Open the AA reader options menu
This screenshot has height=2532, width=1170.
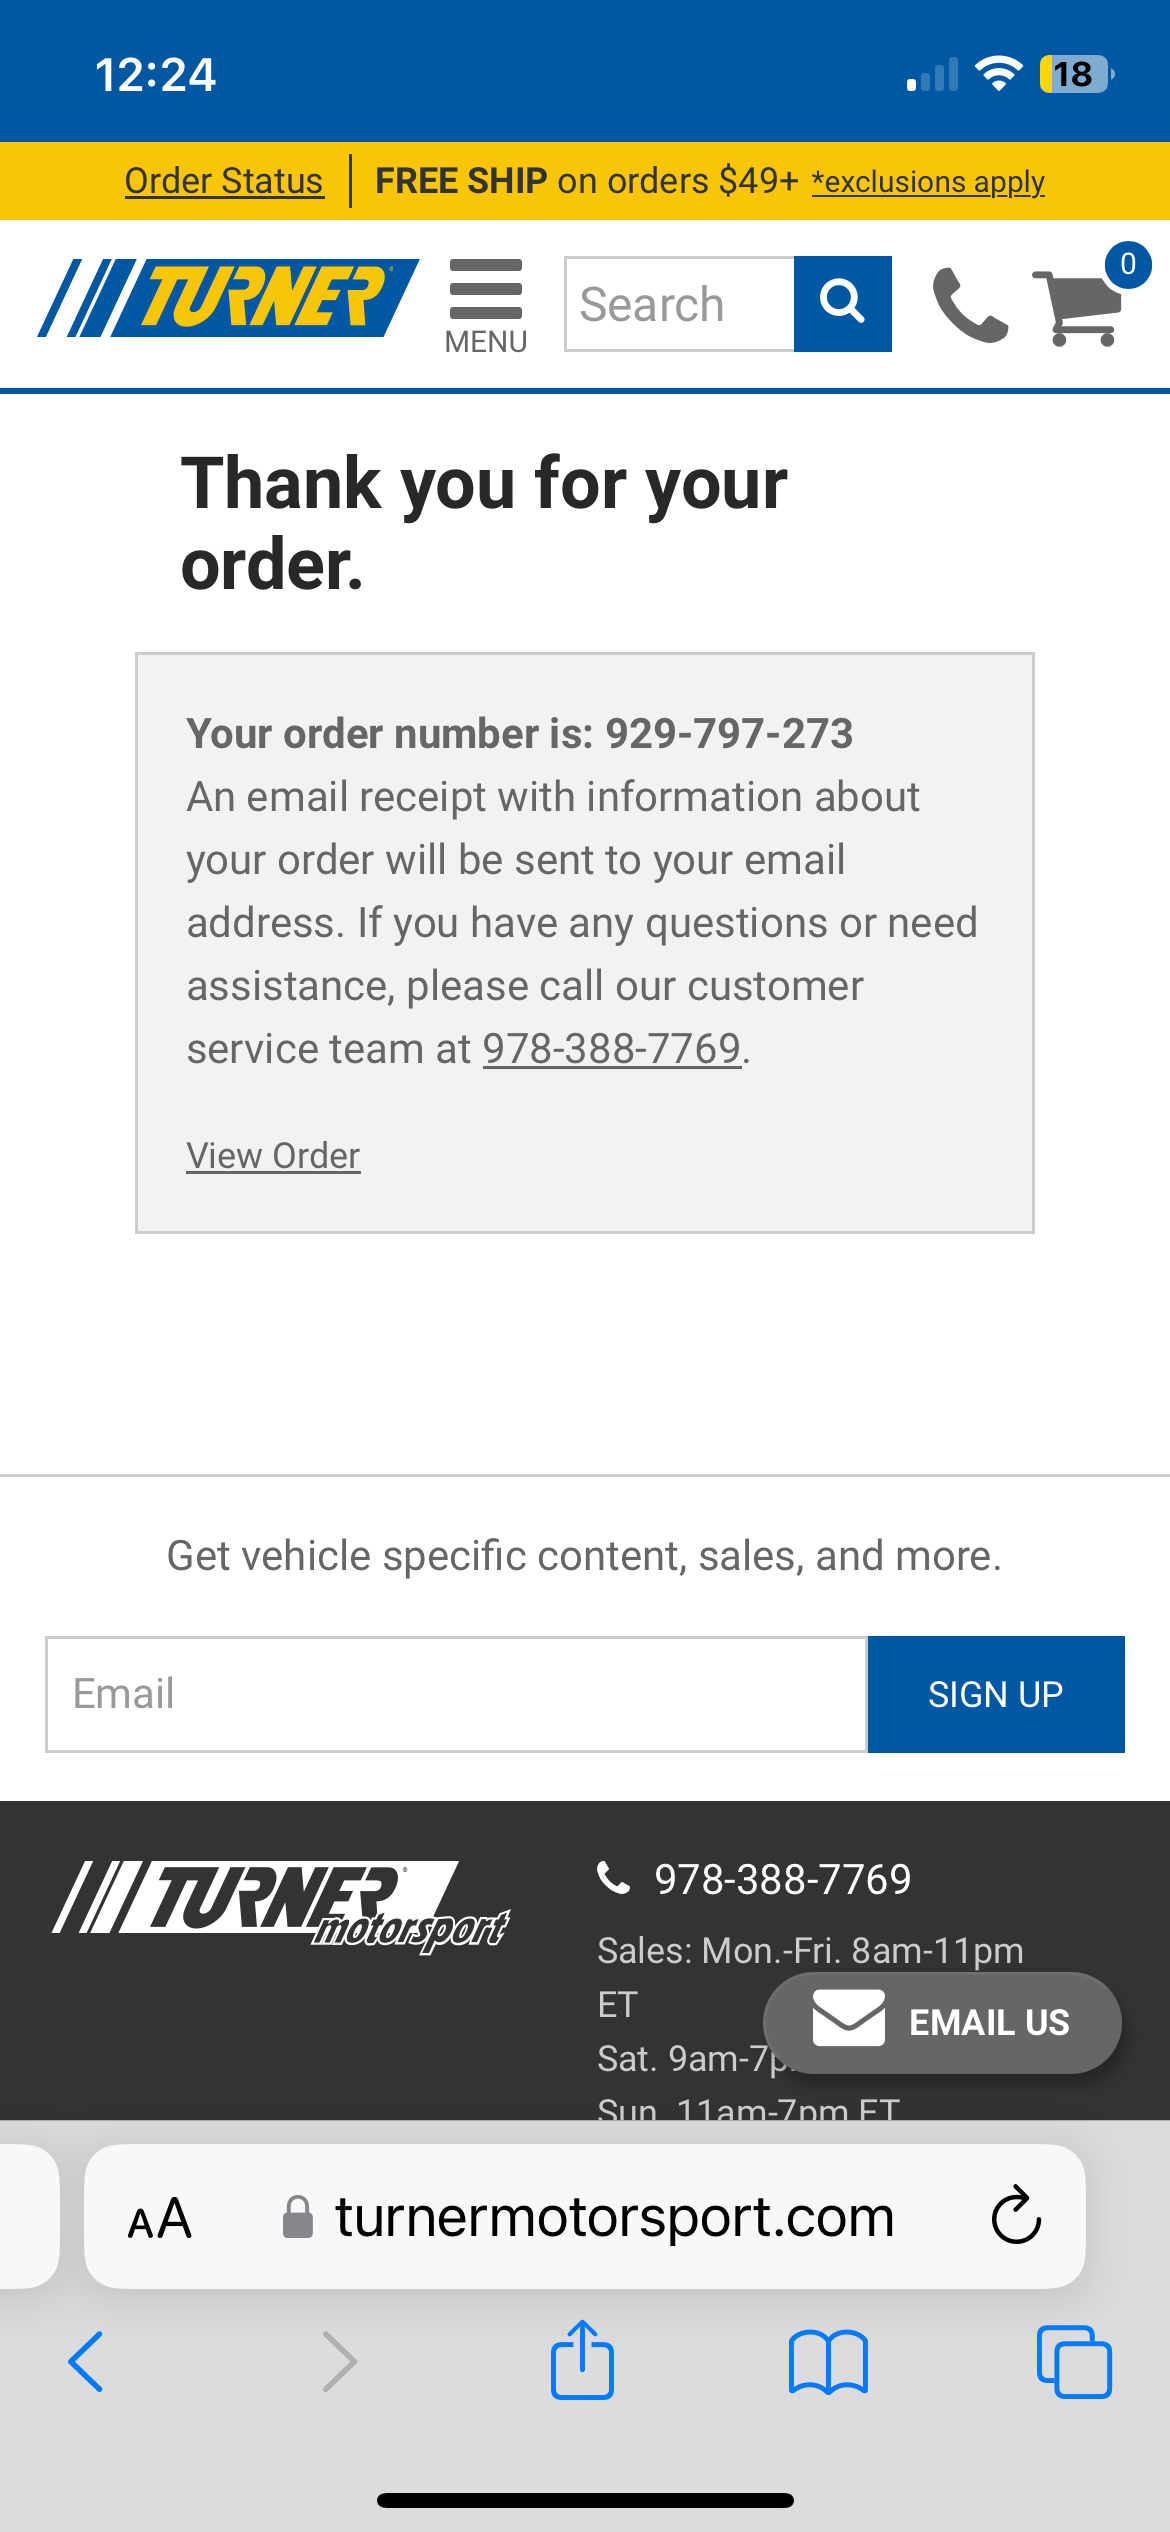(x=160, y=2218)
